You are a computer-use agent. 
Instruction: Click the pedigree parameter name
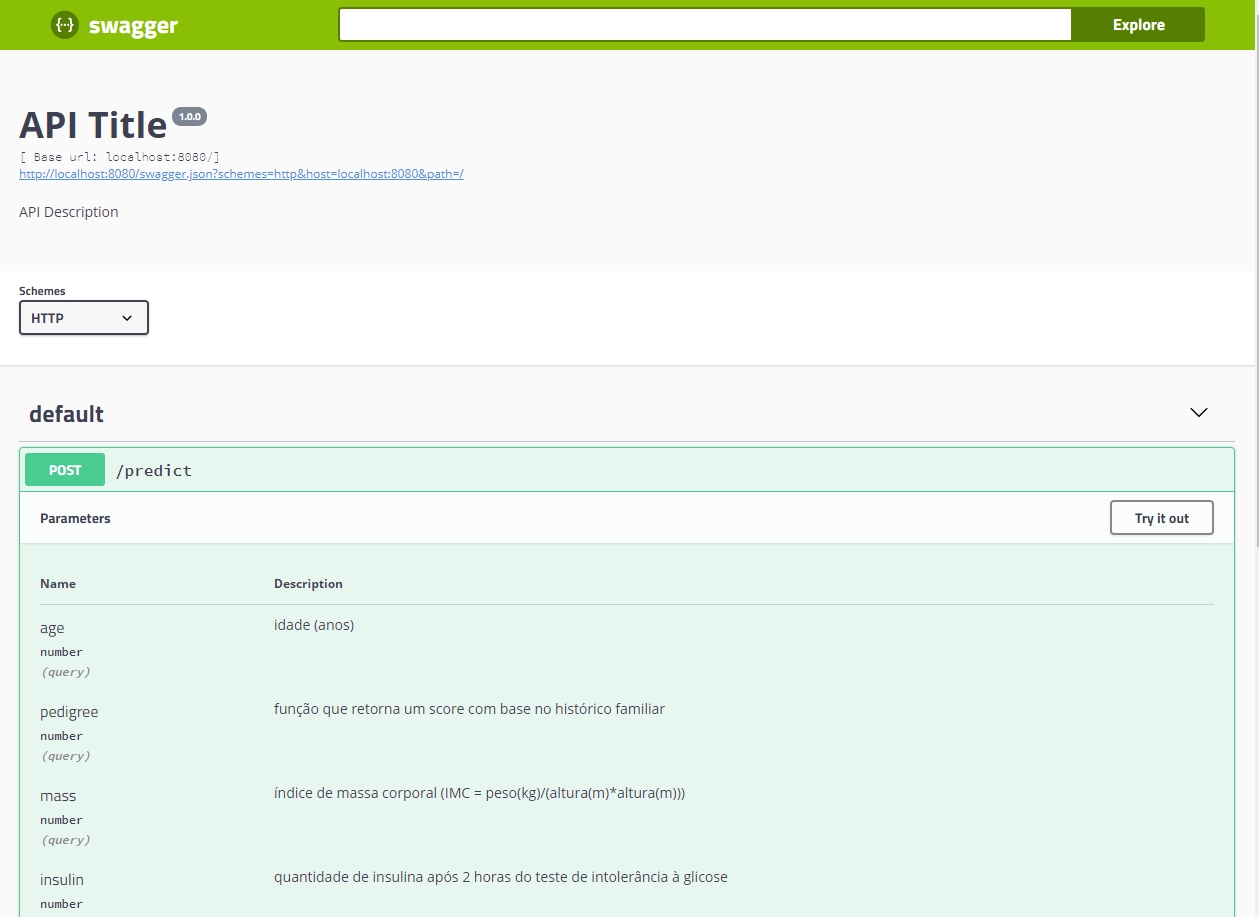click(69, 712)
